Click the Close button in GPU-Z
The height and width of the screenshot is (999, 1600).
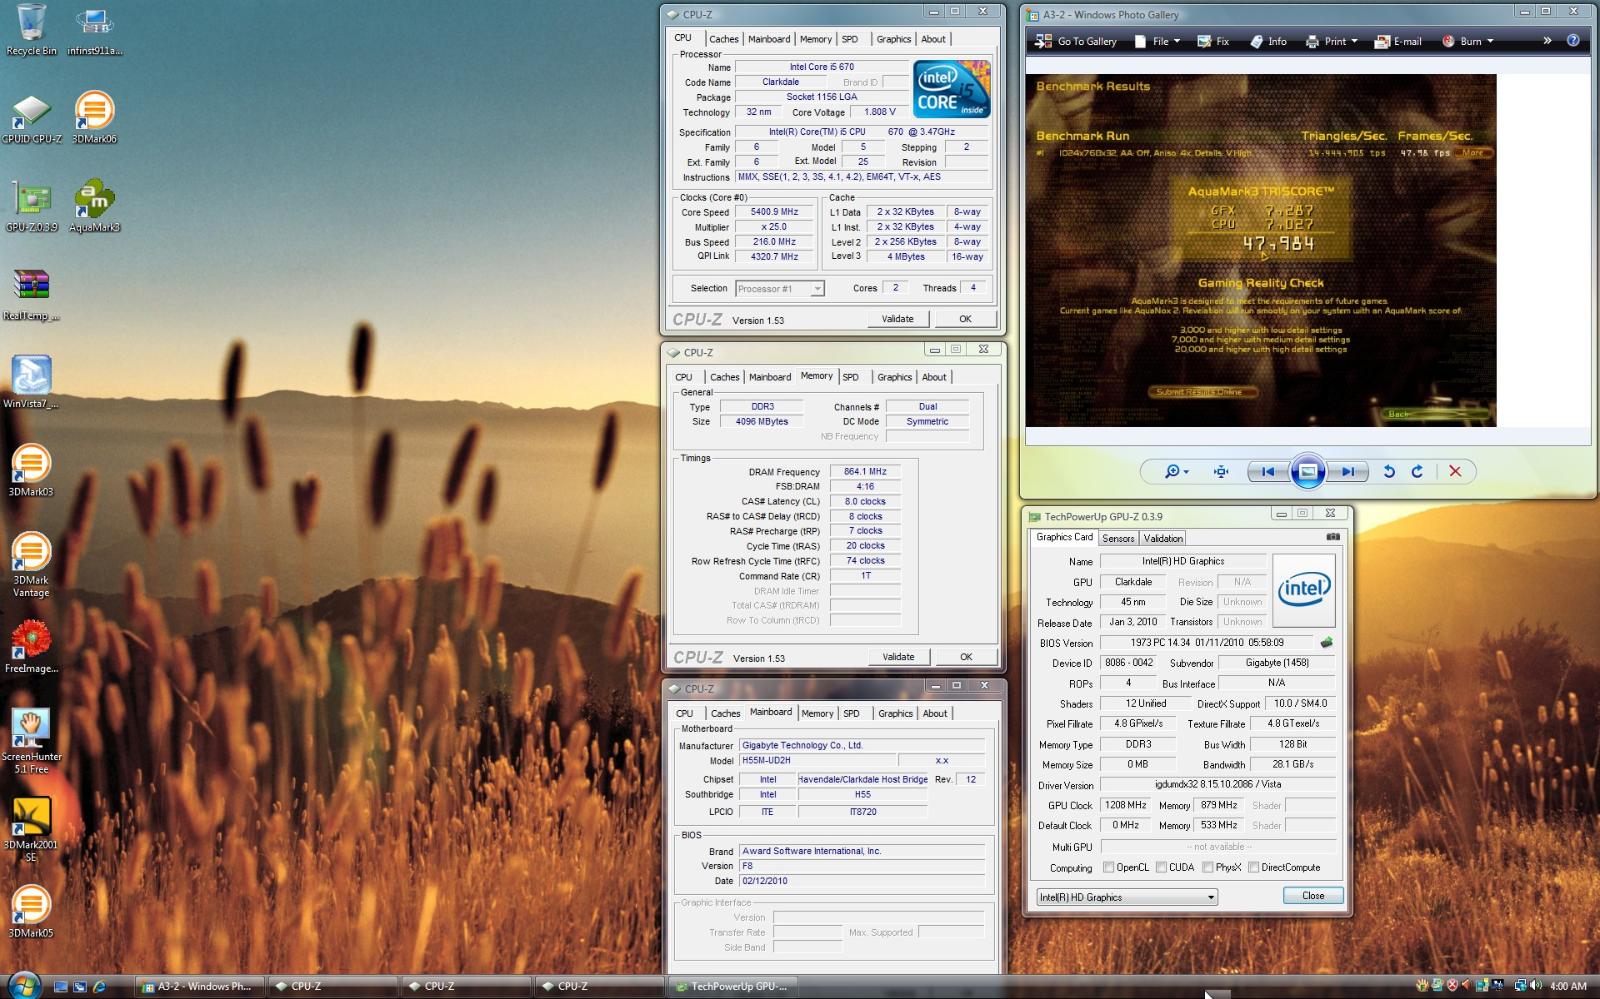(1313, 896)
